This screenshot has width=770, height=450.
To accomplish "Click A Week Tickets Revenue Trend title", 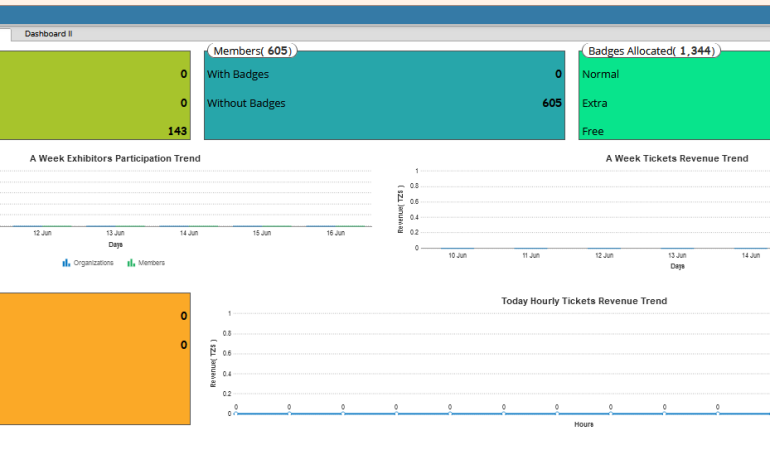I will coord(676,158).
